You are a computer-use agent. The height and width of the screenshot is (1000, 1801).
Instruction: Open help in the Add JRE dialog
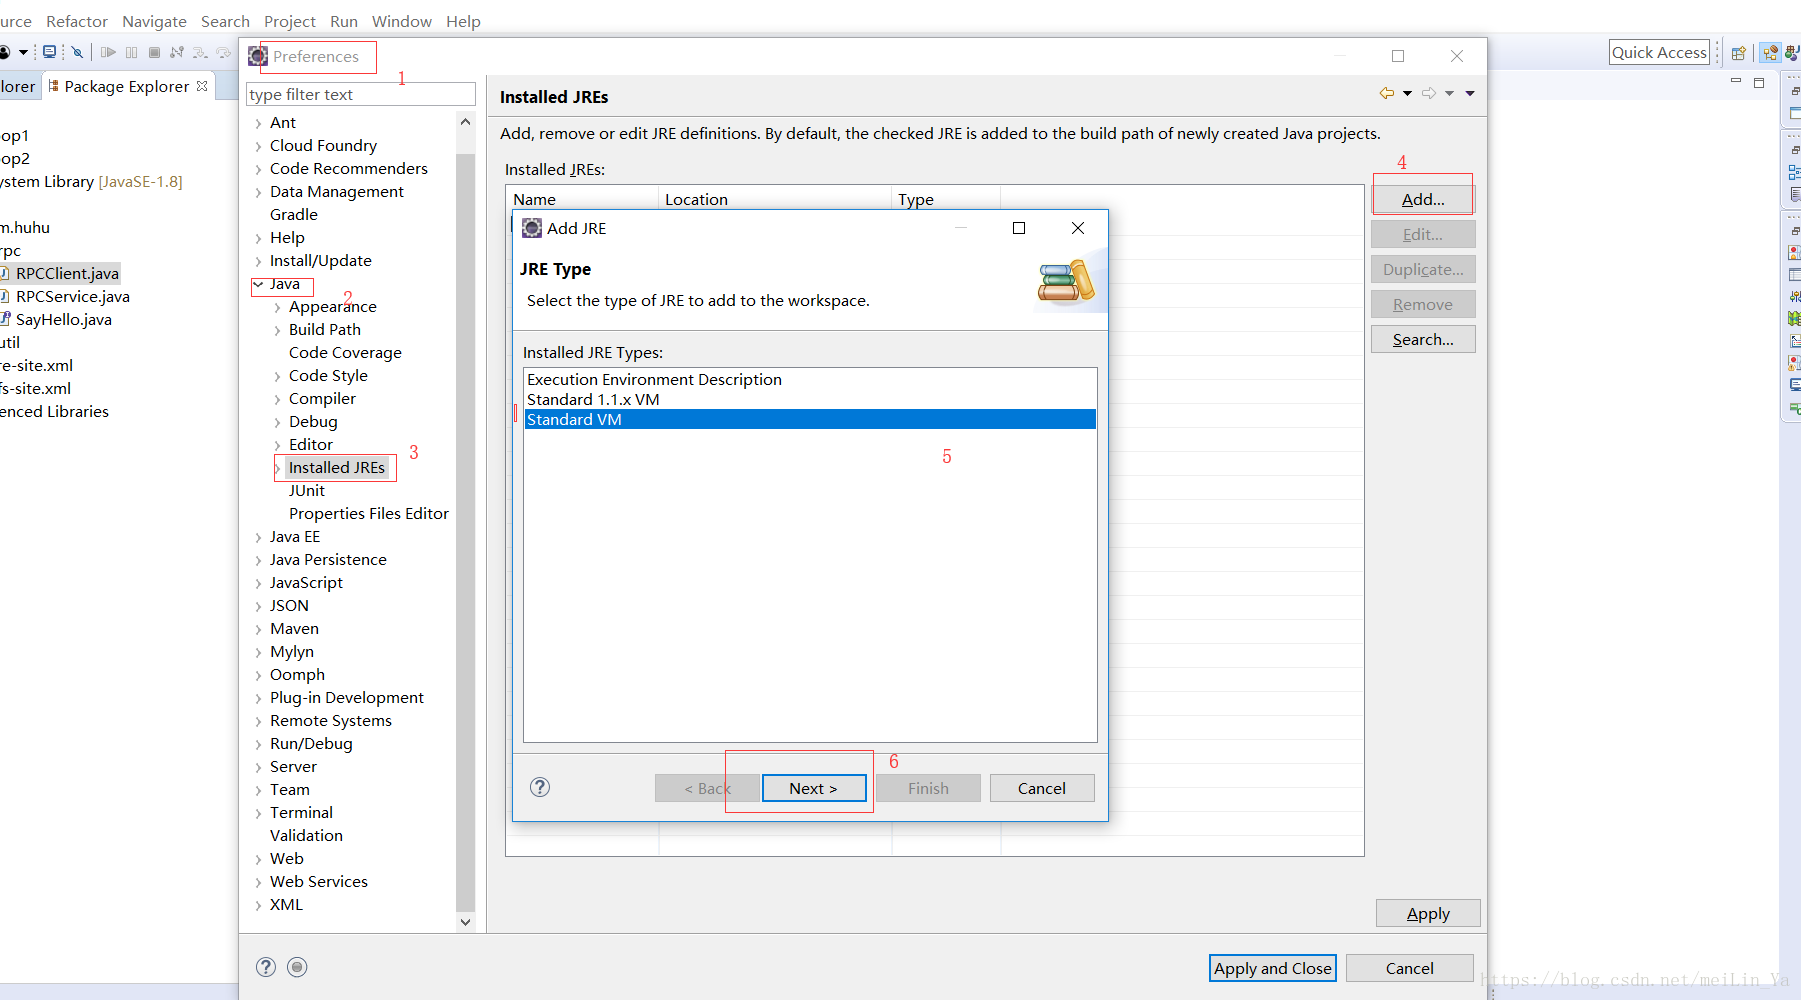[540, 787]
